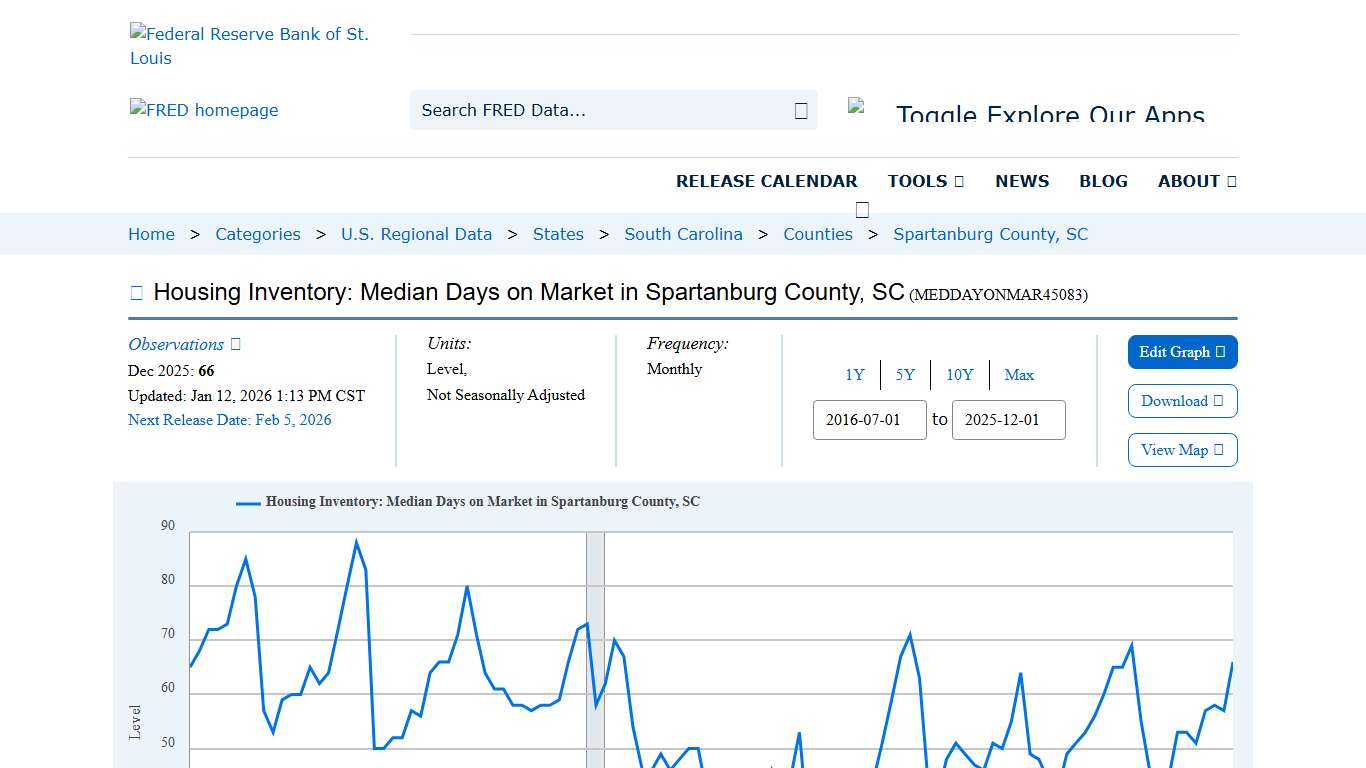Click the Observations info icon
This screenshot has width=1366, height=768.
coord(234,343)
